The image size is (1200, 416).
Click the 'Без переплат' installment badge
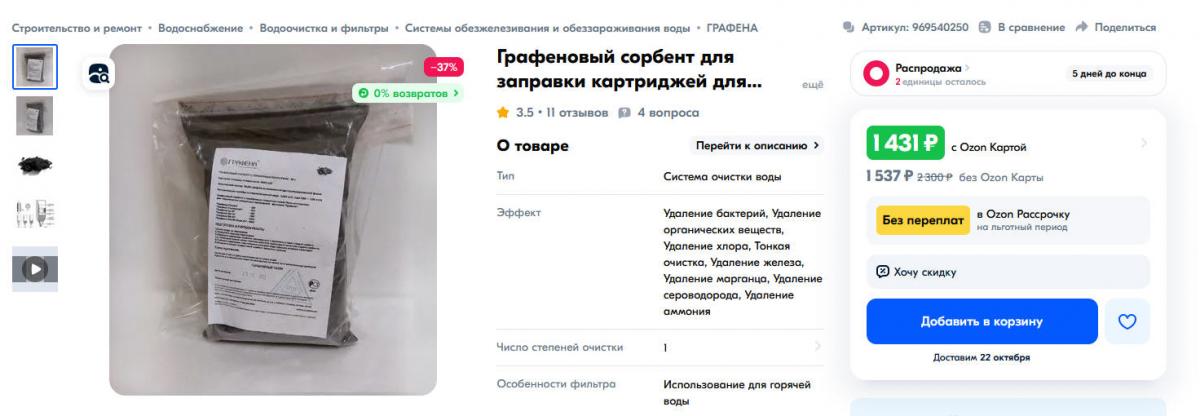[x=922, y=220]
